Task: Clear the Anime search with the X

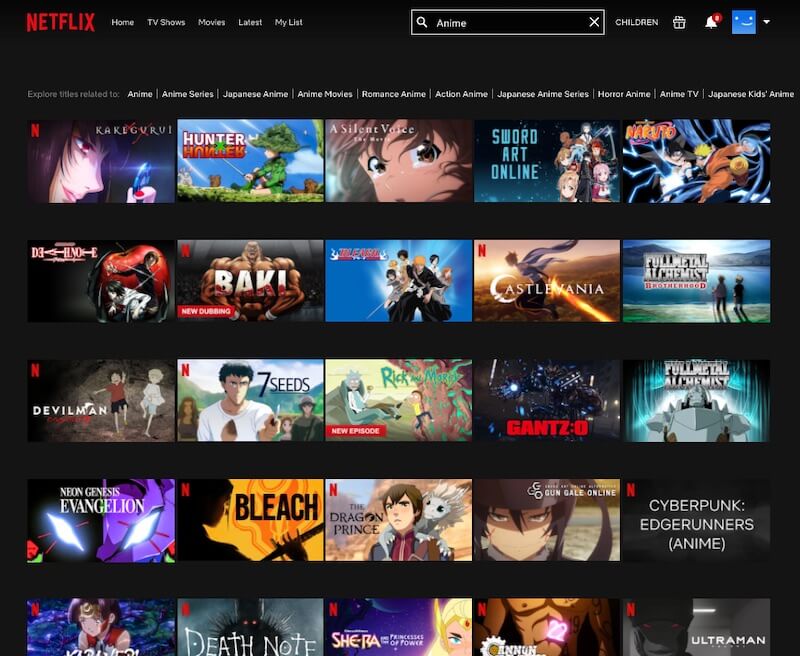Action: click(594, 22)
